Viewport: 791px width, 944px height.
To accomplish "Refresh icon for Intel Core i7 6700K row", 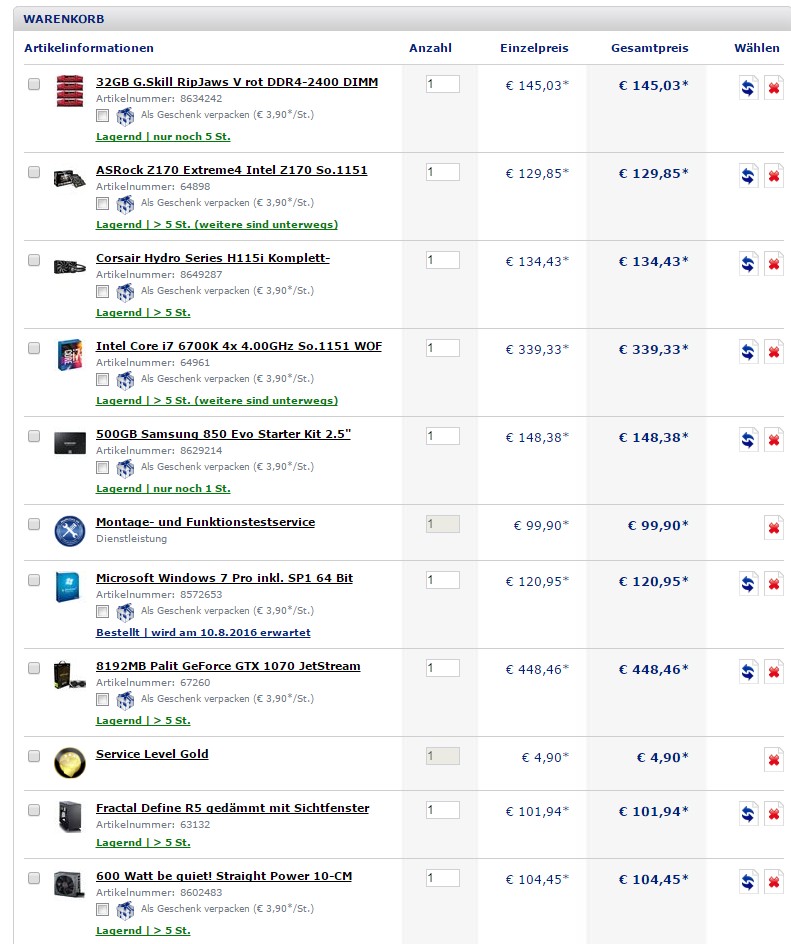I will tap(748, 352).
